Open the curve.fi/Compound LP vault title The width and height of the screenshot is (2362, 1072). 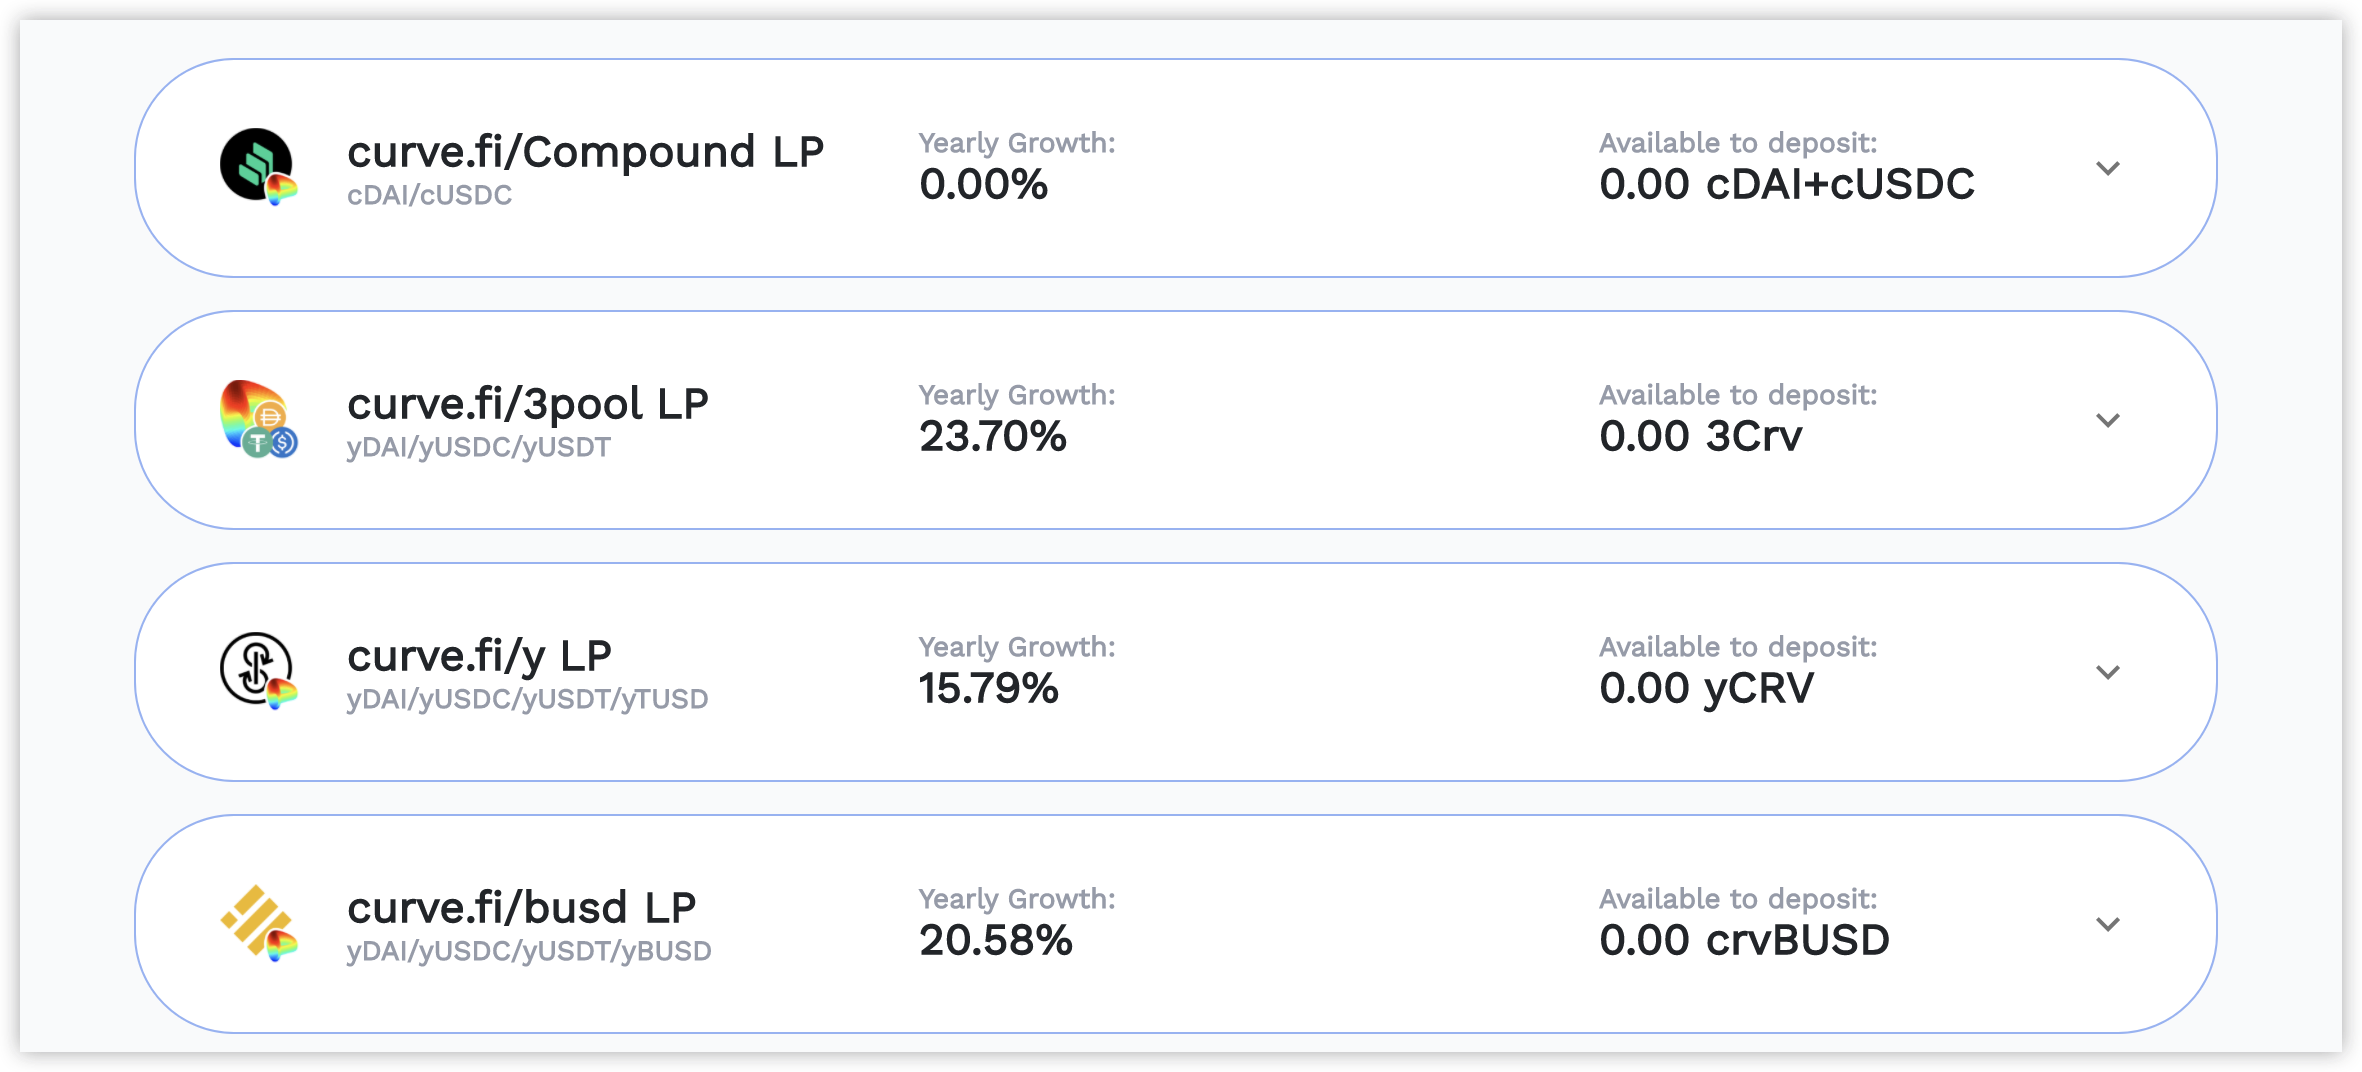585,152
